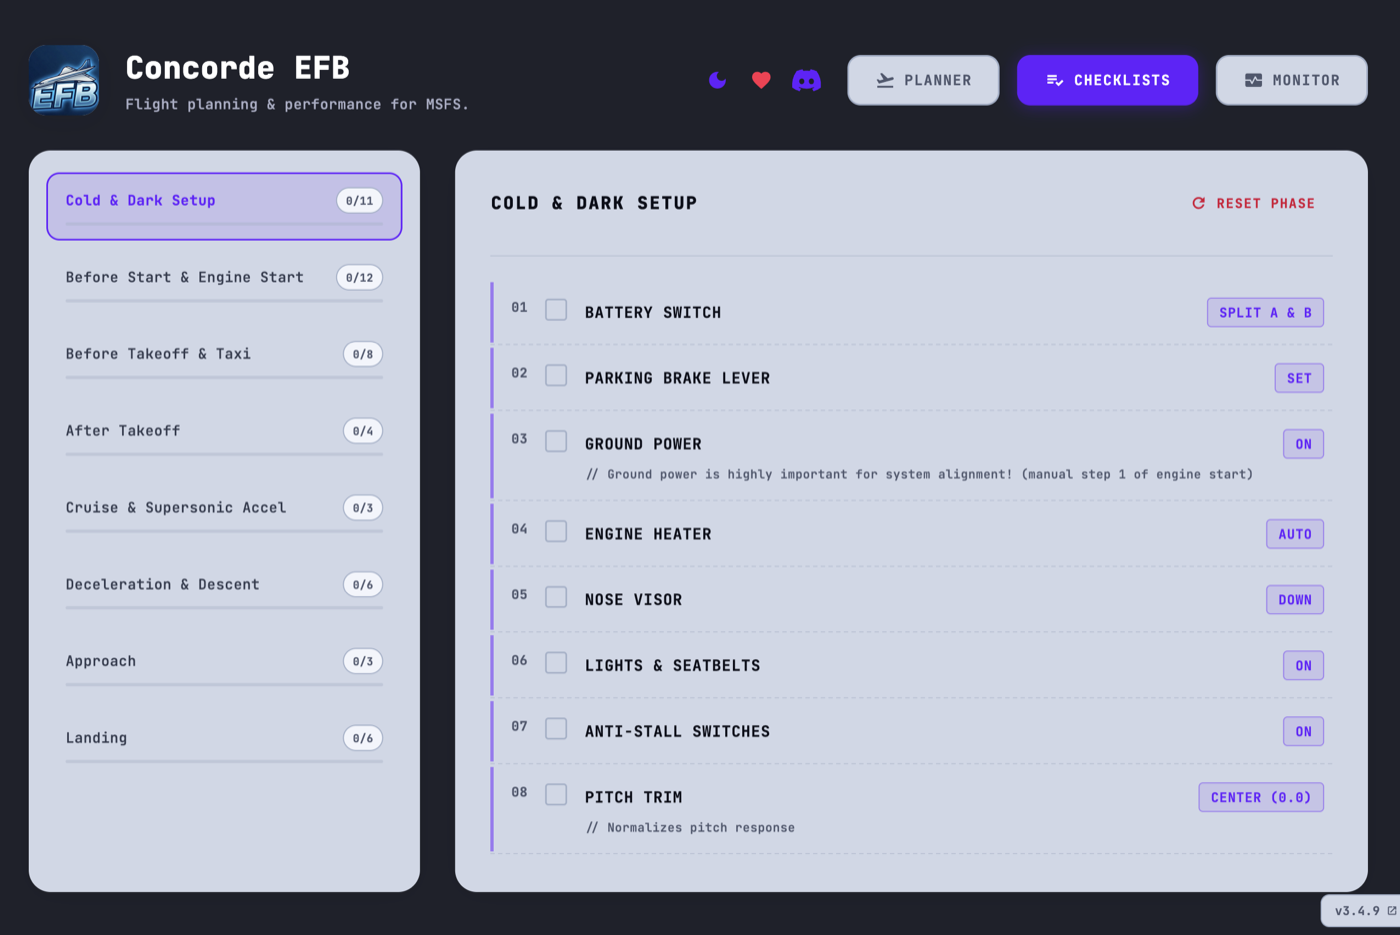Click the 0/12 progress counter badge
Viewport: 1400px width, 935px height.
point(359,278)
